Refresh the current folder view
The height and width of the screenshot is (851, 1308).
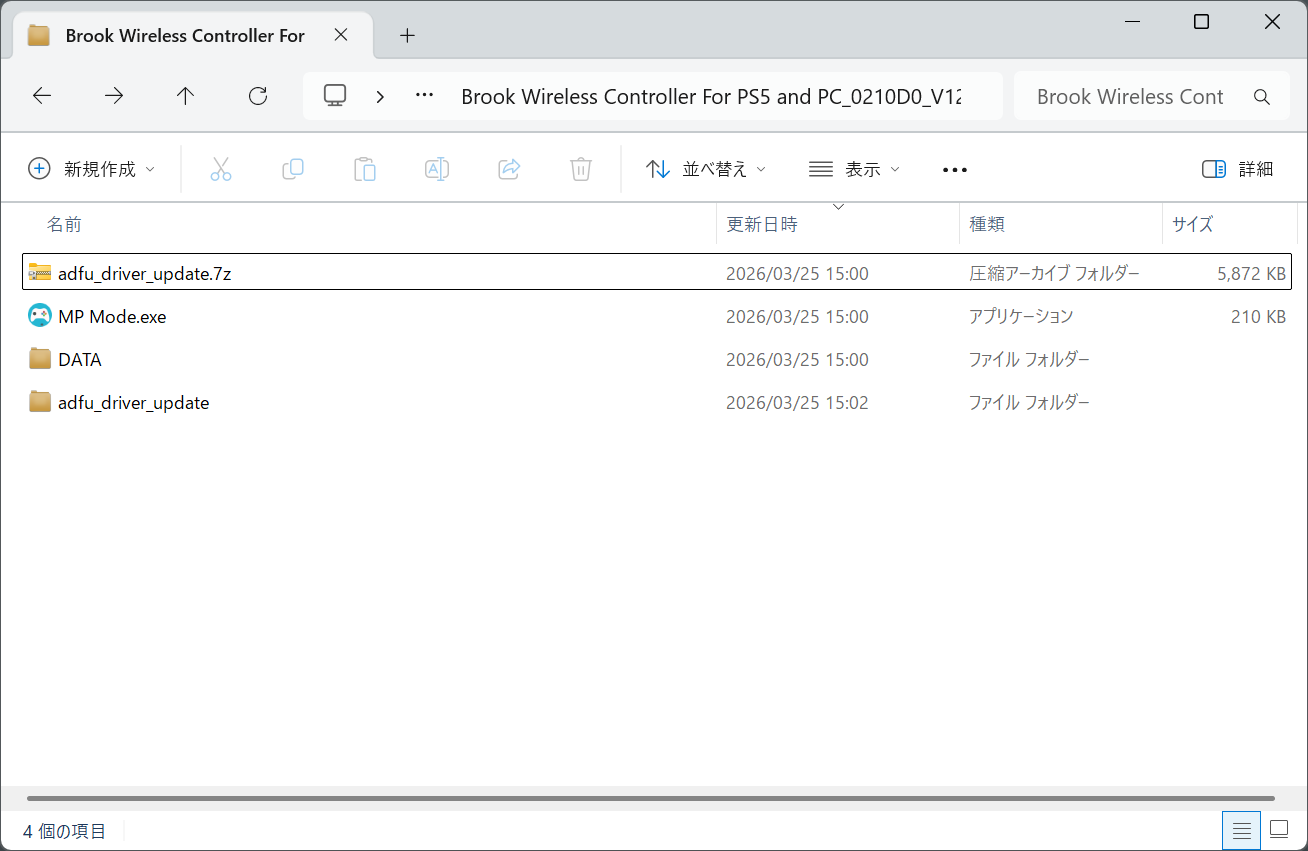point(258,96)
